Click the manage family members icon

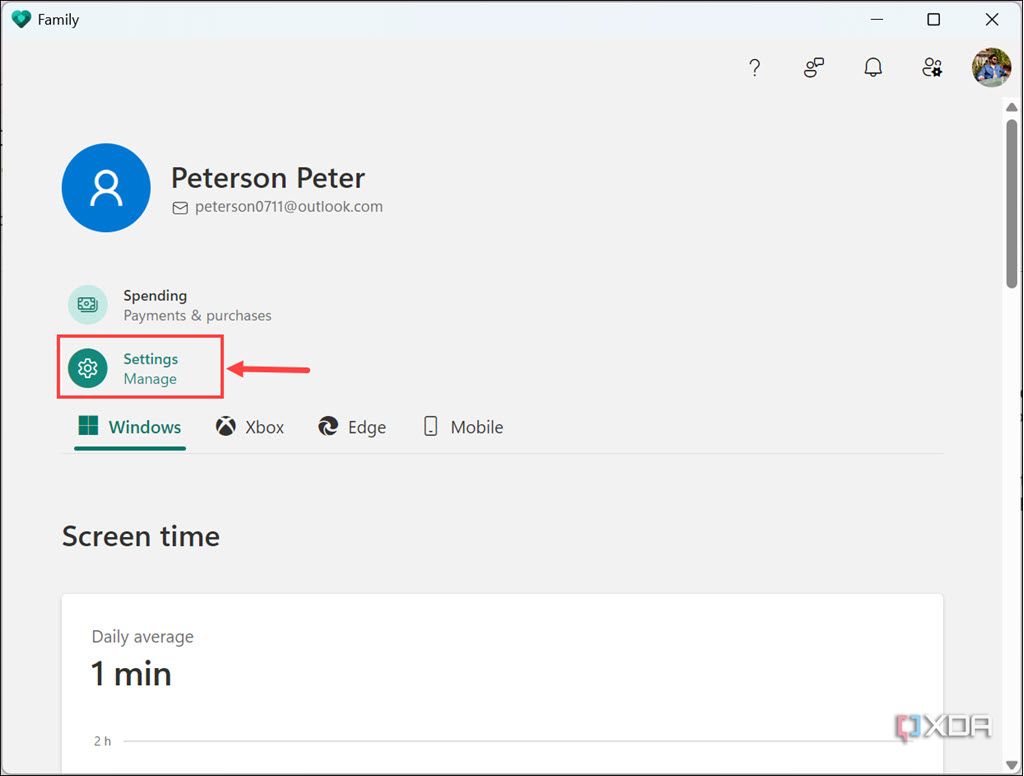click(931, 67)
